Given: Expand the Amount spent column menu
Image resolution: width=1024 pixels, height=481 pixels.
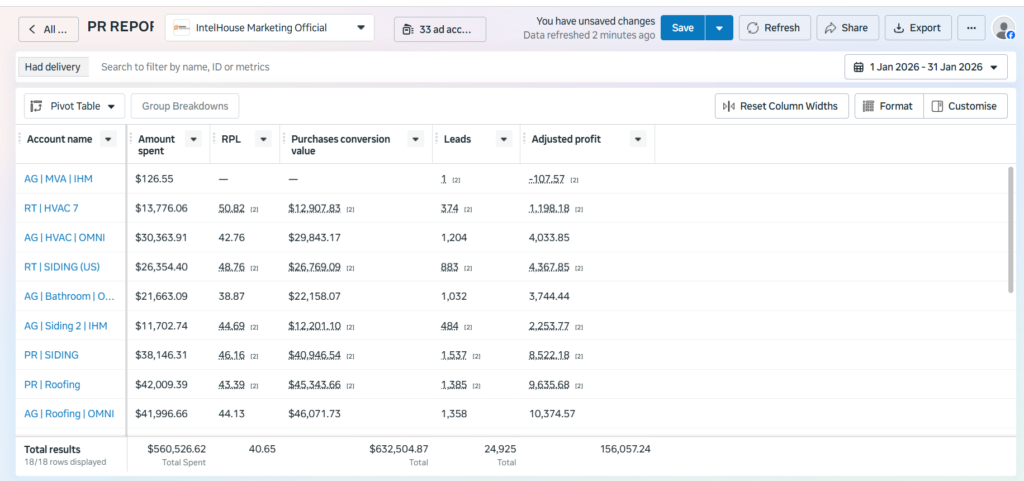Looking at the screenshot, I should (x=193, y=139).
